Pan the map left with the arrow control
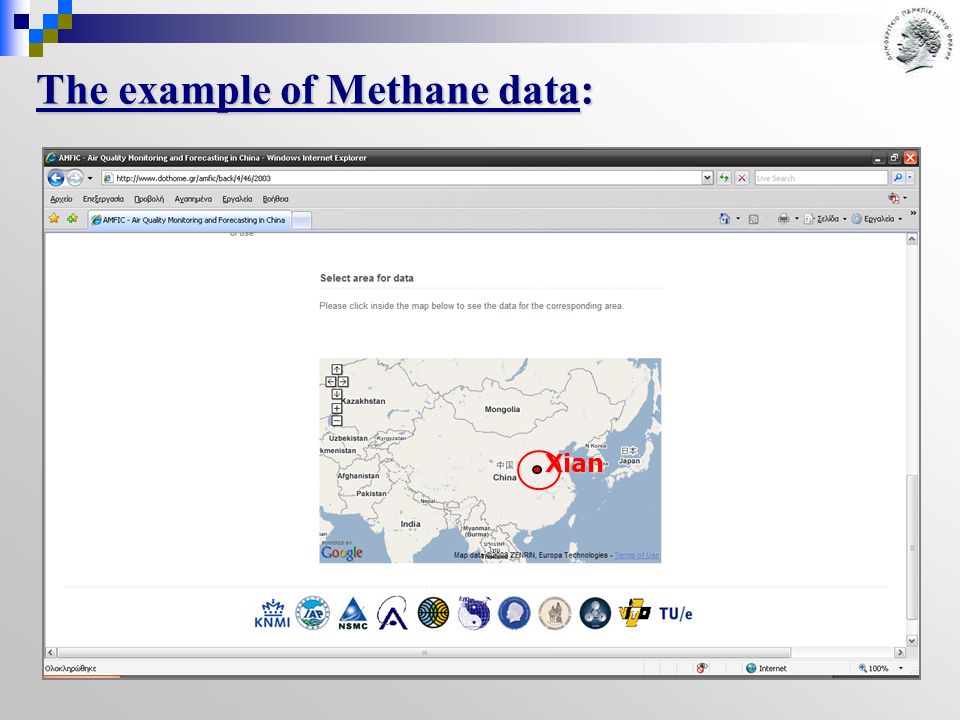 [x=331, y=381]
